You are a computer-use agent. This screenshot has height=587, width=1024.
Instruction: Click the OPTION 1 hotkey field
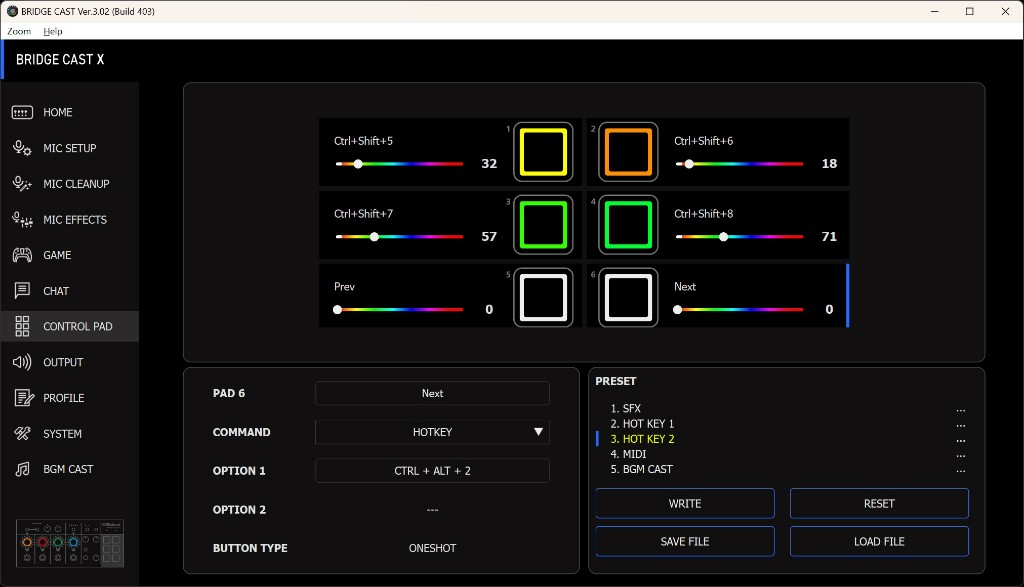[432, 471]
